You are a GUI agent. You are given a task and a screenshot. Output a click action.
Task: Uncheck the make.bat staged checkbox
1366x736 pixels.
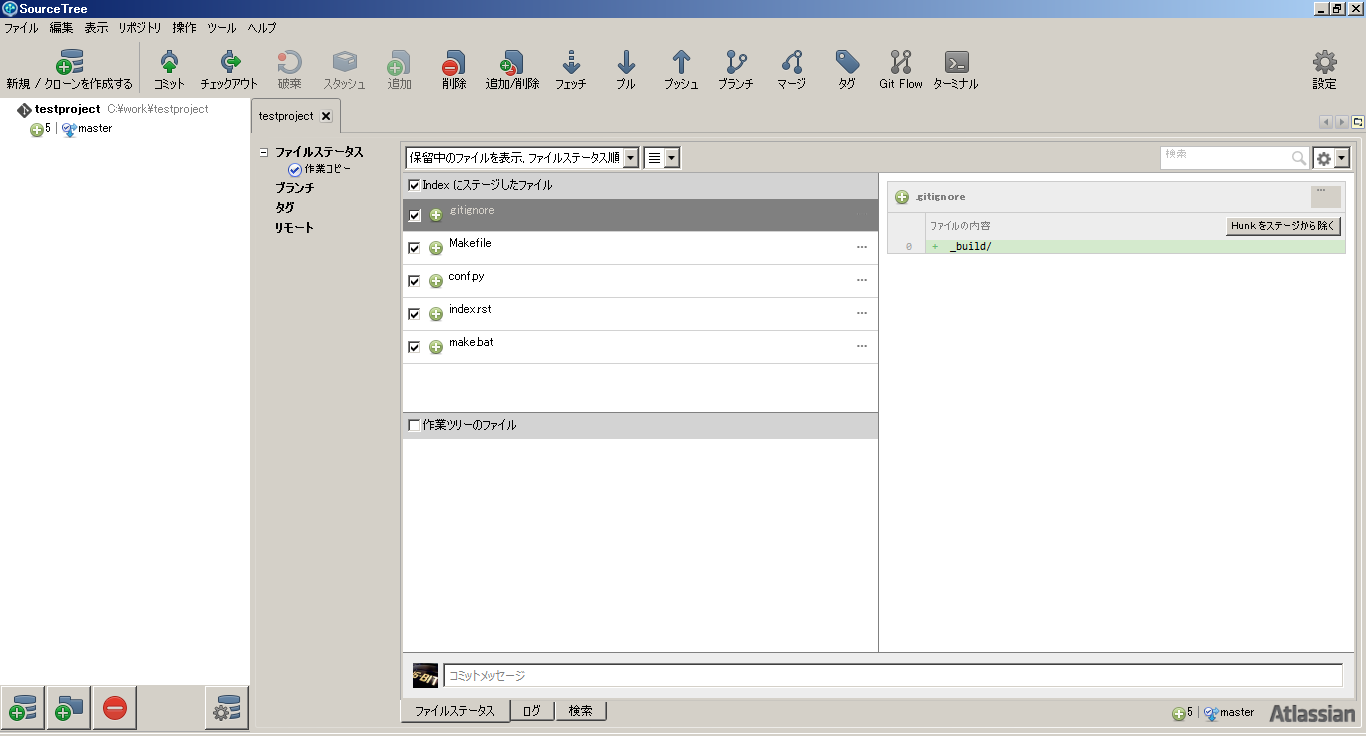coord(415,347)
